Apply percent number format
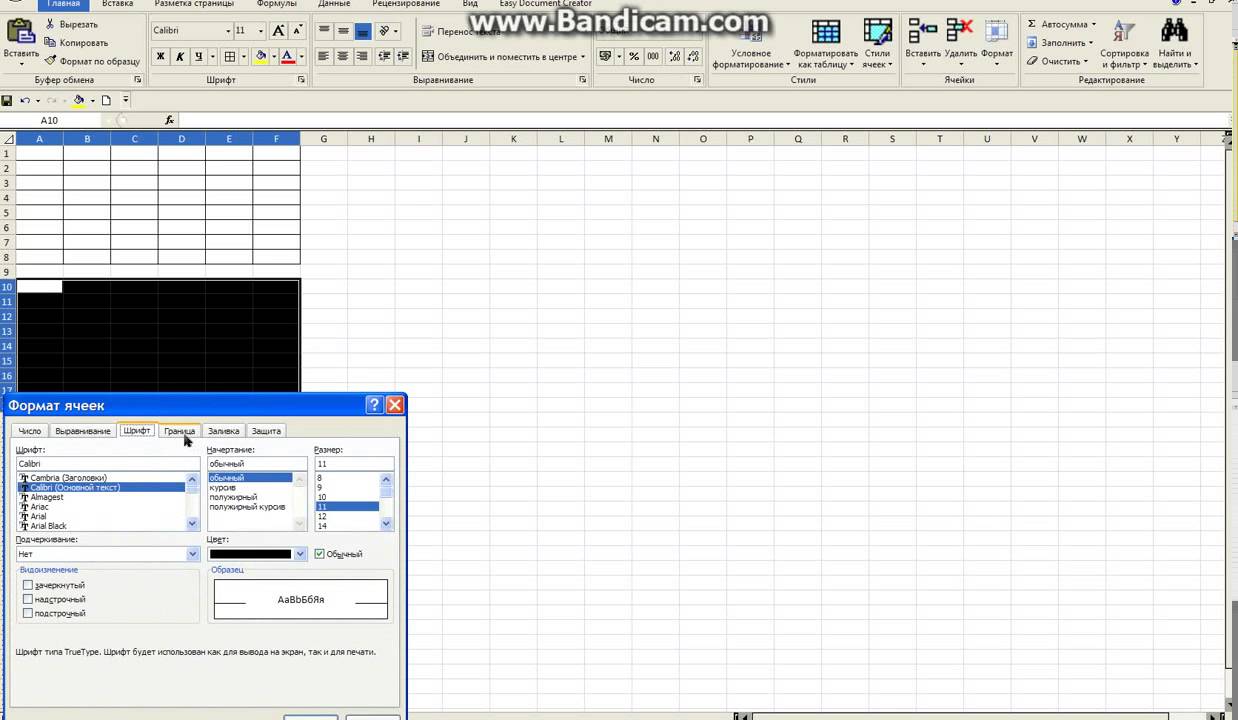The width and height of the screenshot is (1238, 720). pyautogui.click(x=634, y=57)
